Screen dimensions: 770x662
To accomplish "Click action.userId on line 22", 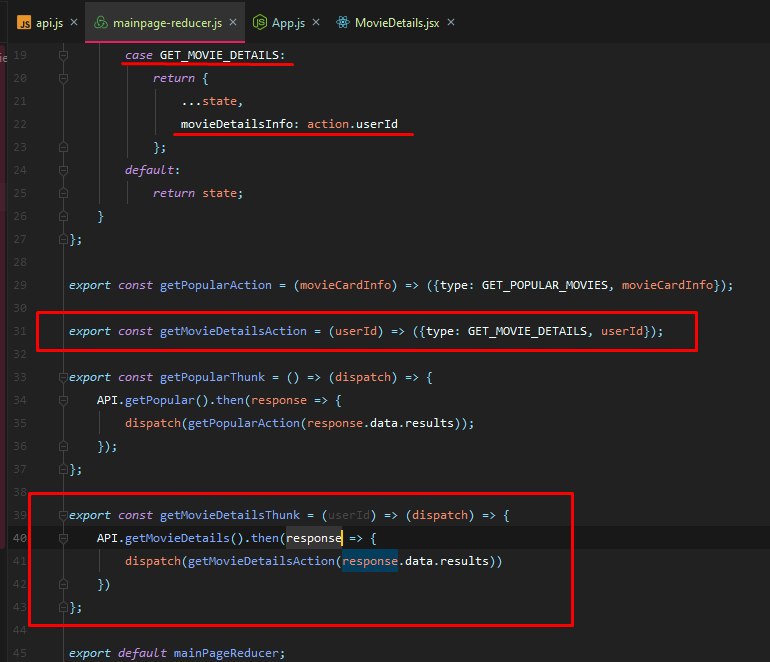I will click(x=352, y=124).
